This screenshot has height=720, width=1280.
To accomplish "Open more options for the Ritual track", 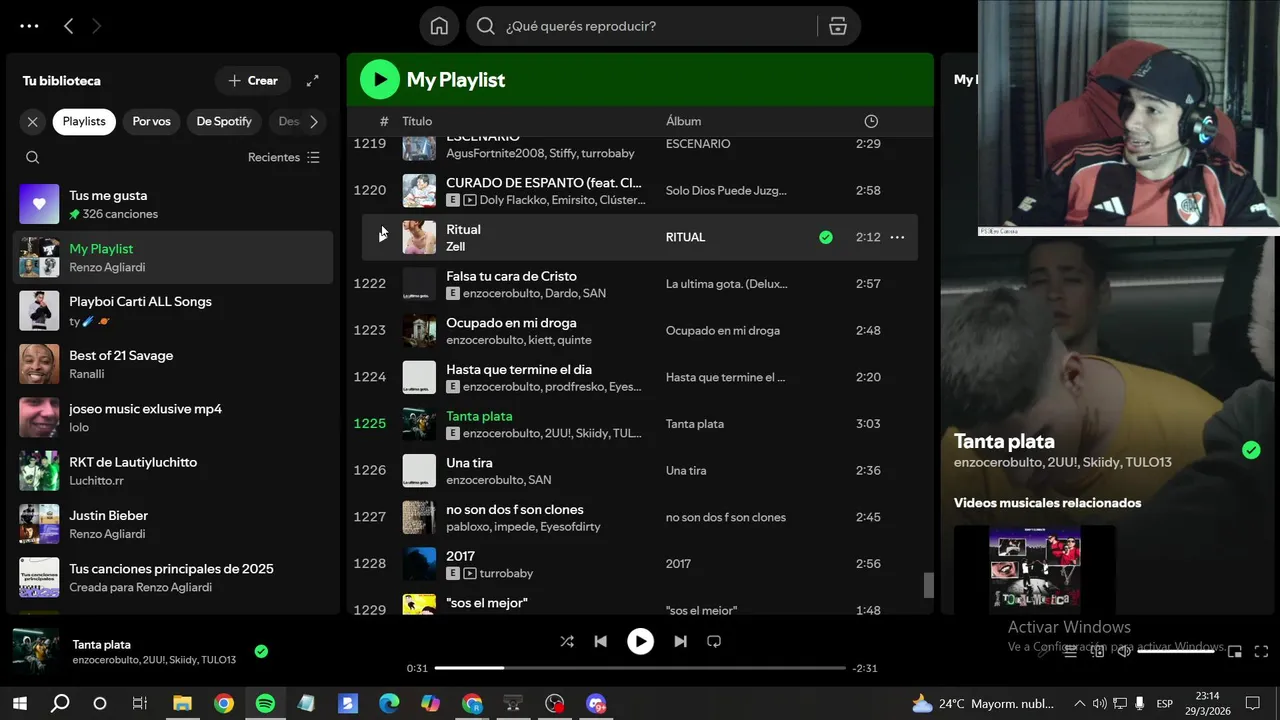I will (x=897, y=237).
